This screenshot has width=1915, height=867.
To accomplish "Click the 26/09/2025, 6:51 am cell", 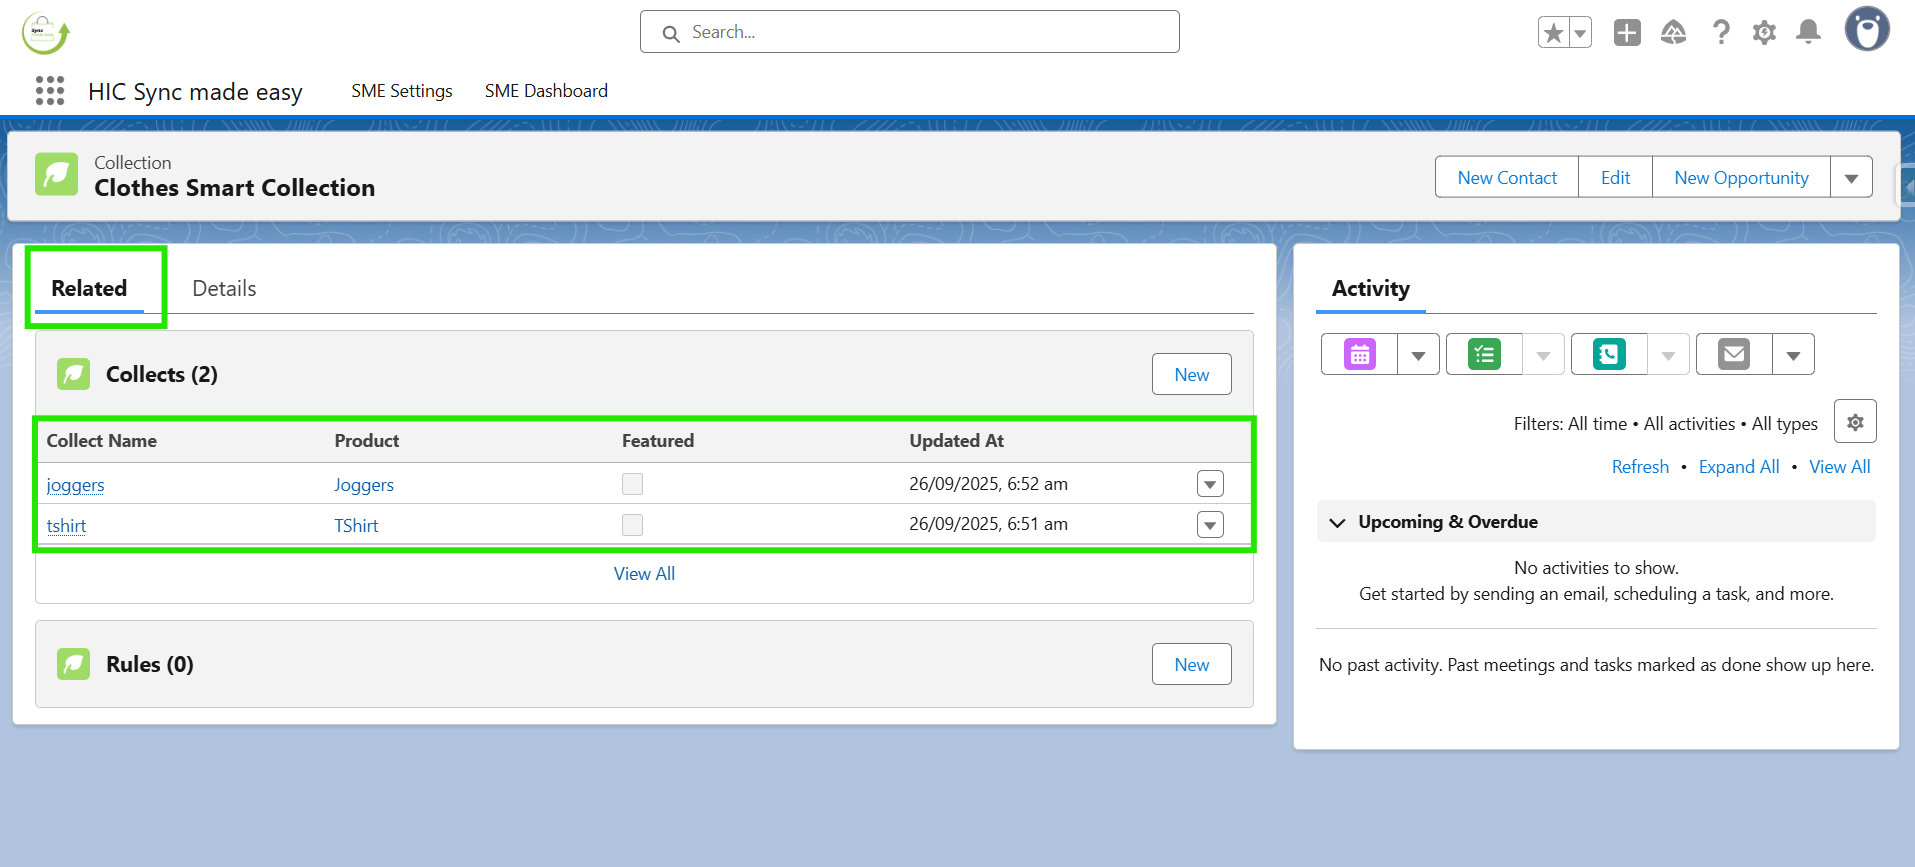I will (988, 524).
